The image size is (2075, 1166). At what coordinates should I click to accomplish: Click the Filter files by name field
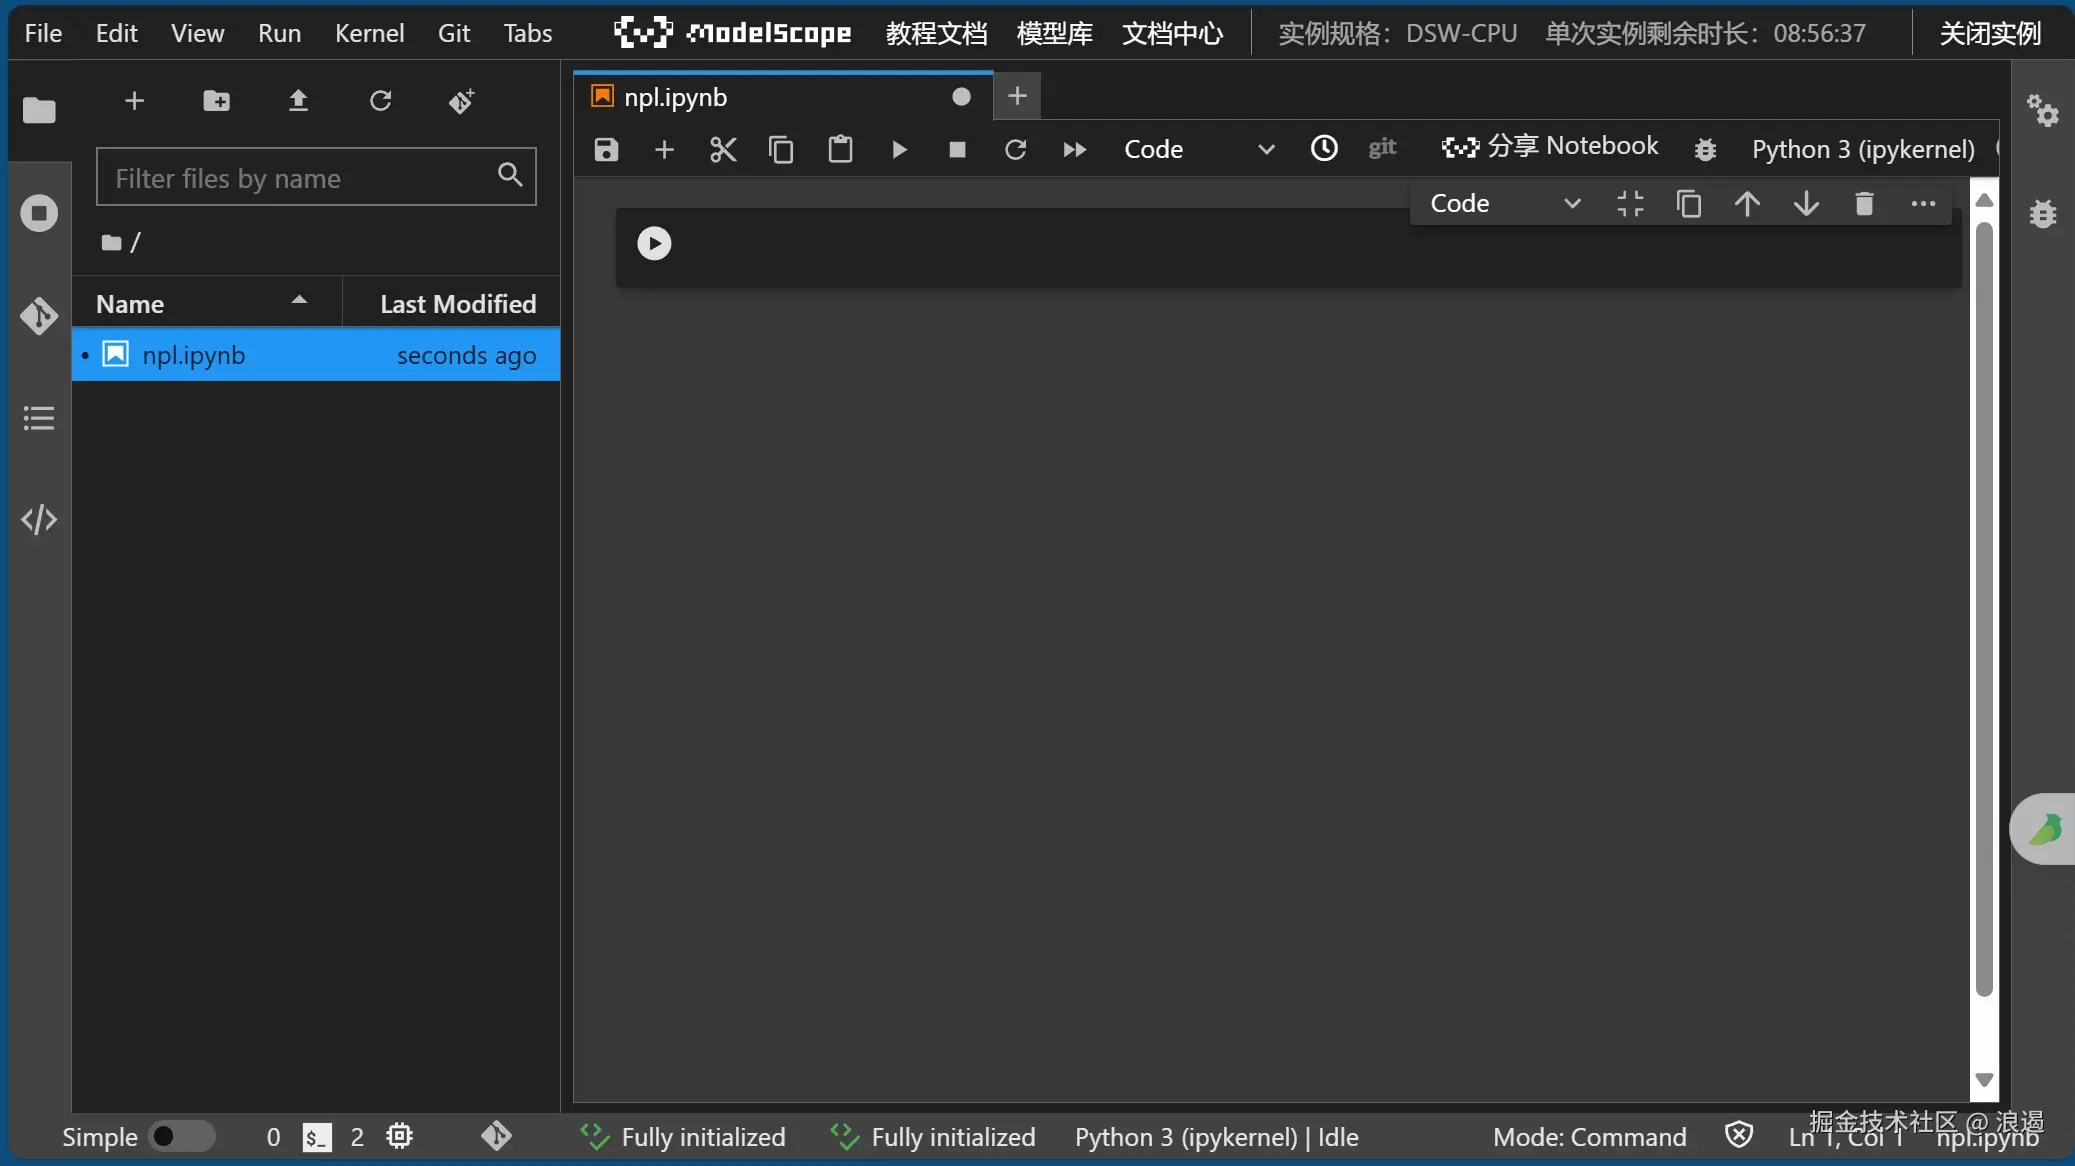pos(300,178)
